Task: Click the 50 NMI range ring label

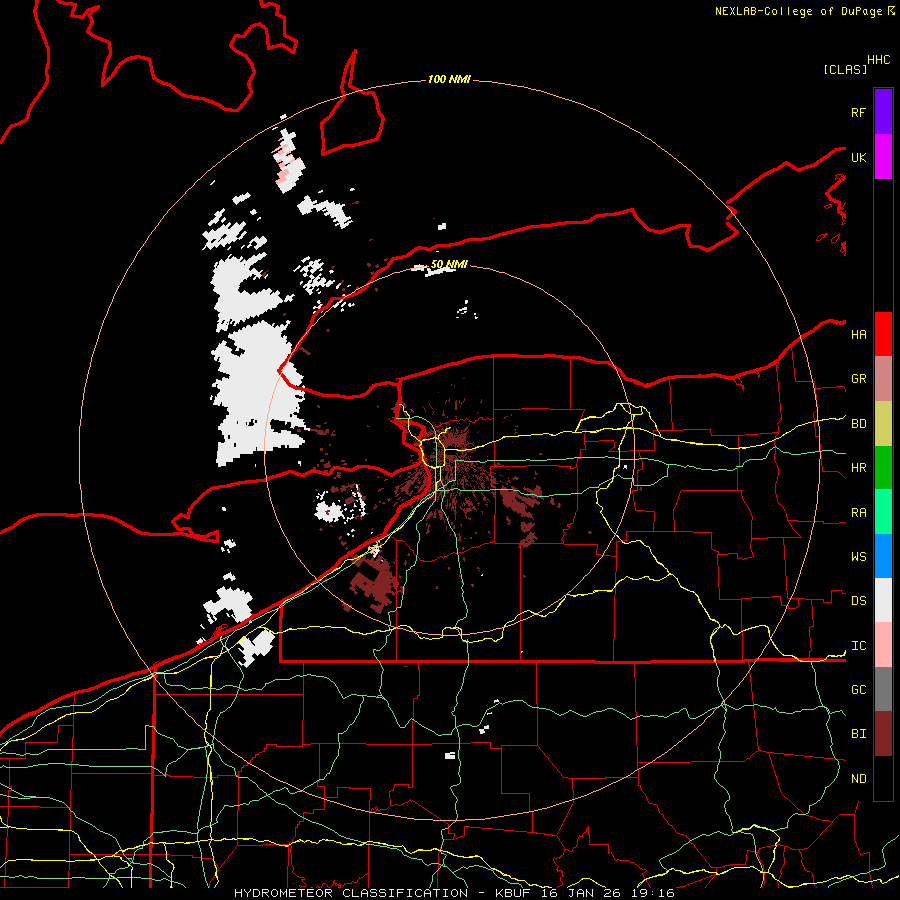Action: (x=449, y=264)
